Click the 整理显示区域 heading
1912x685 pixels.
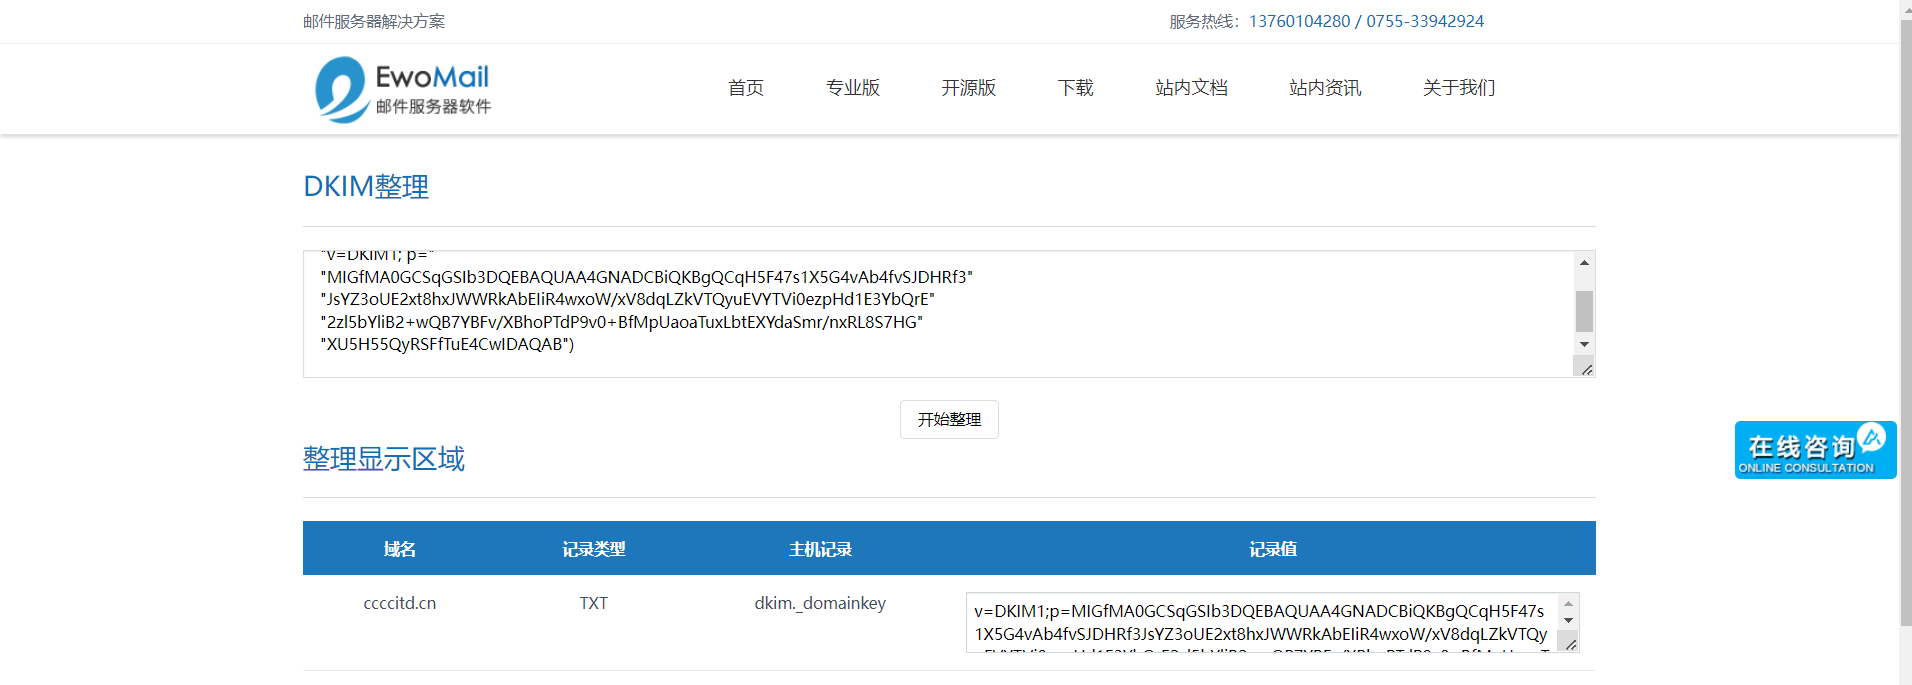(x=384, y=458)
